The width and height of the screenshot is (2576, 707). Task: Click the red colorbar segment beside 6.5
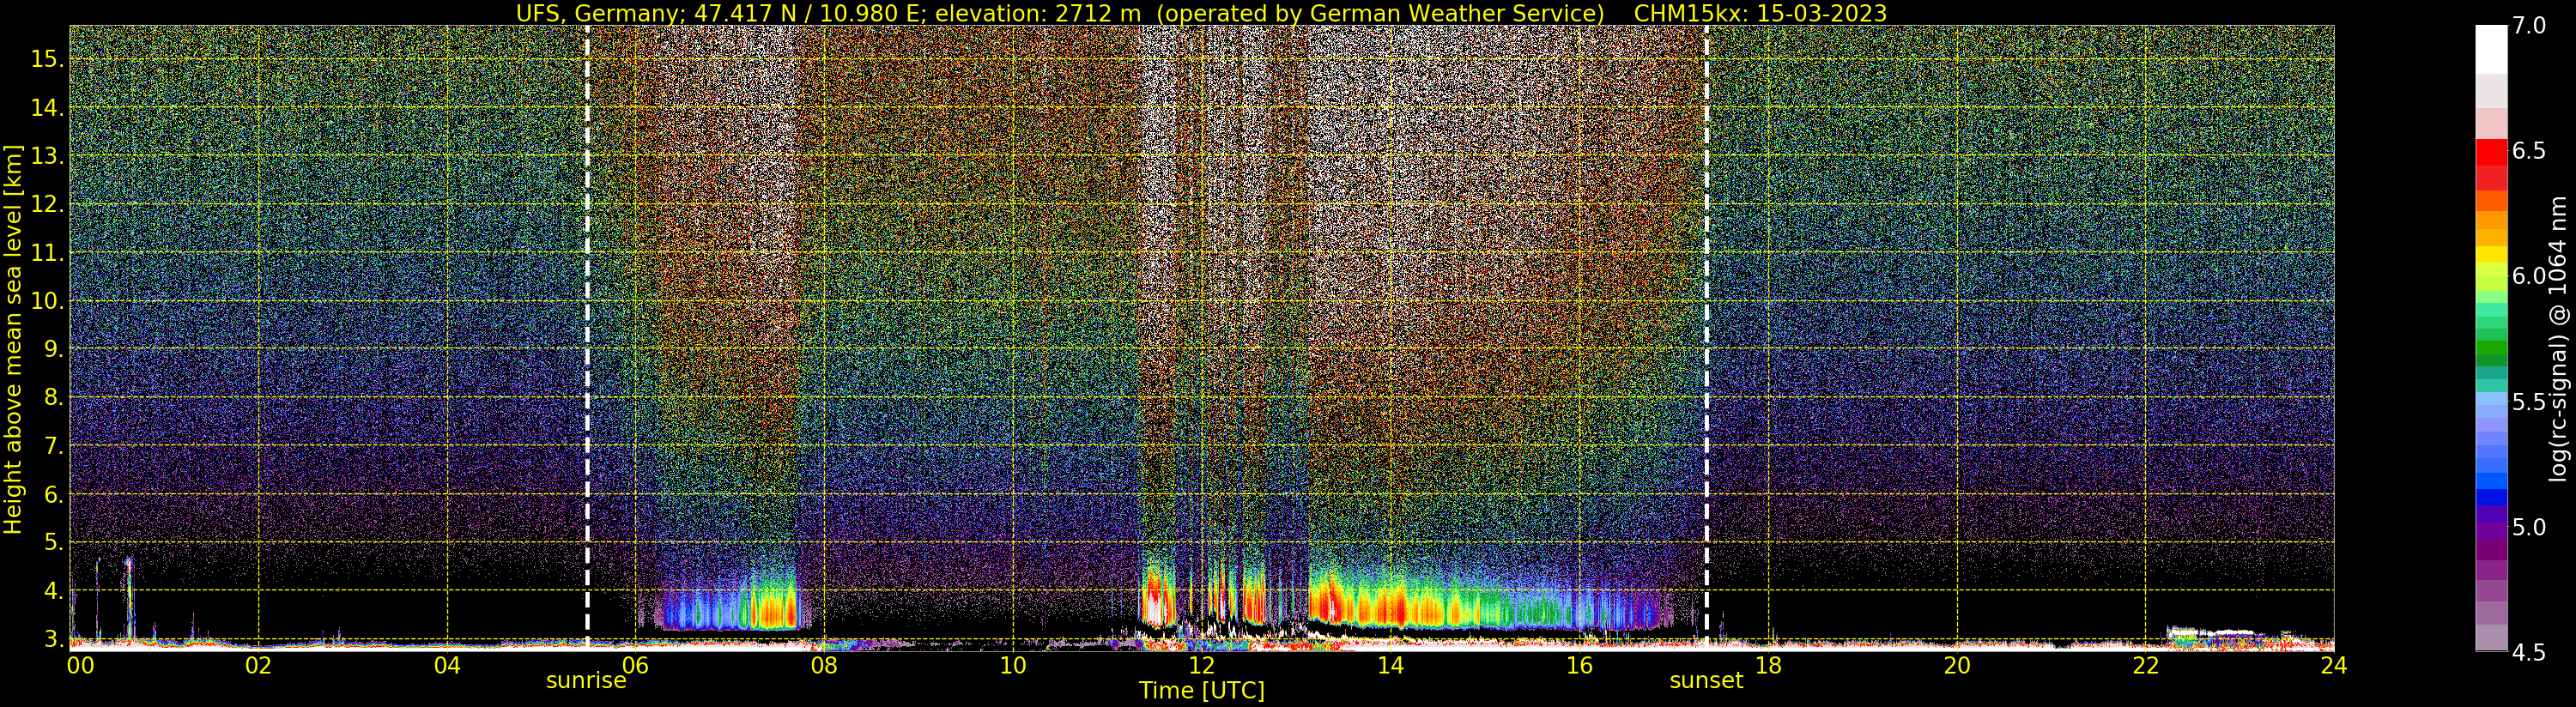point(2491,152)
